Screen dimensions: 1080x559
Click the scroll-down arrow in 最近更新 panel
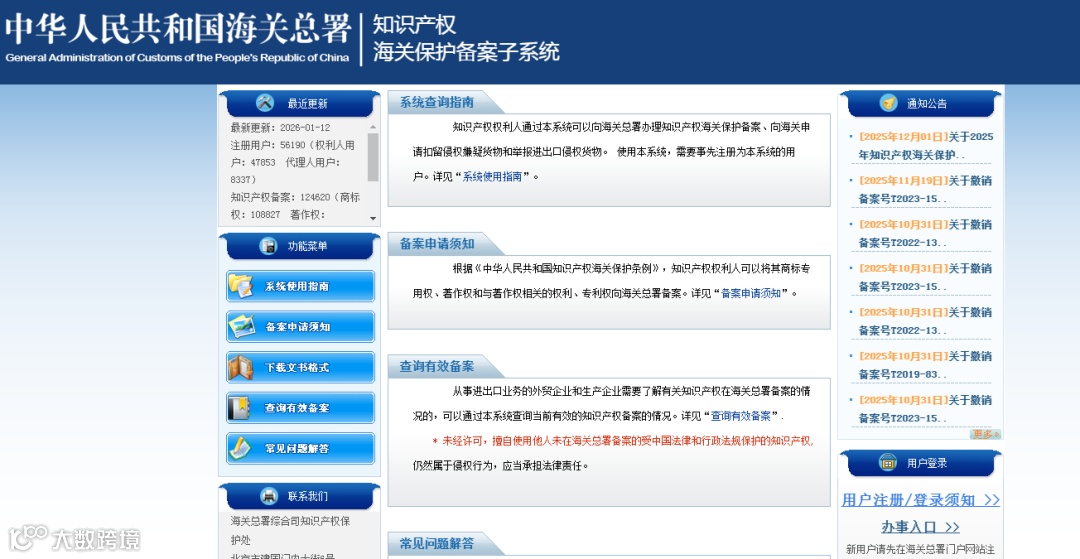pyautogui.click(x=373, y=218)
